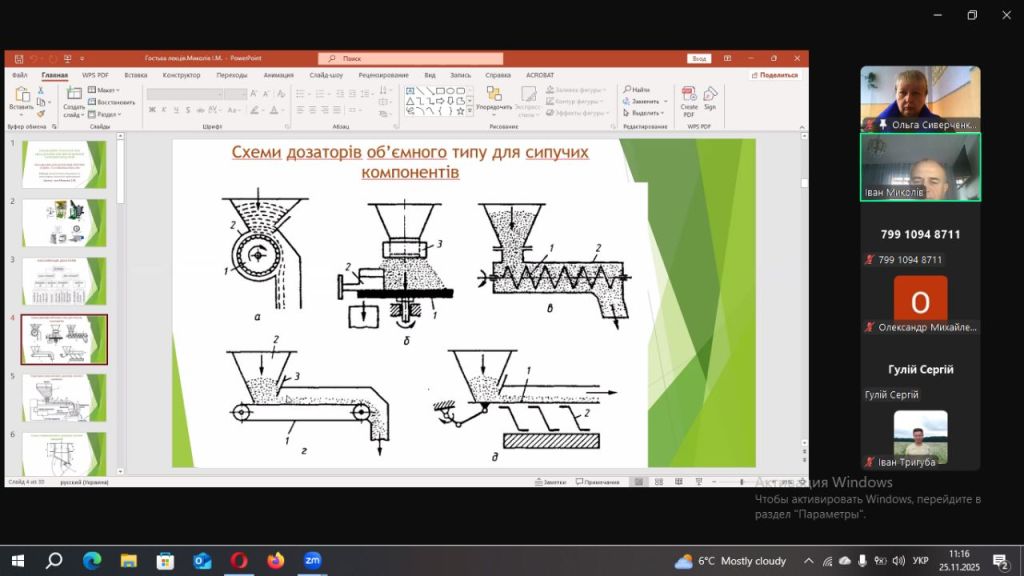Click the Save icon in the quick access toolbar
The width and height of the screenshot is (1024, 576).
point(17,59)
